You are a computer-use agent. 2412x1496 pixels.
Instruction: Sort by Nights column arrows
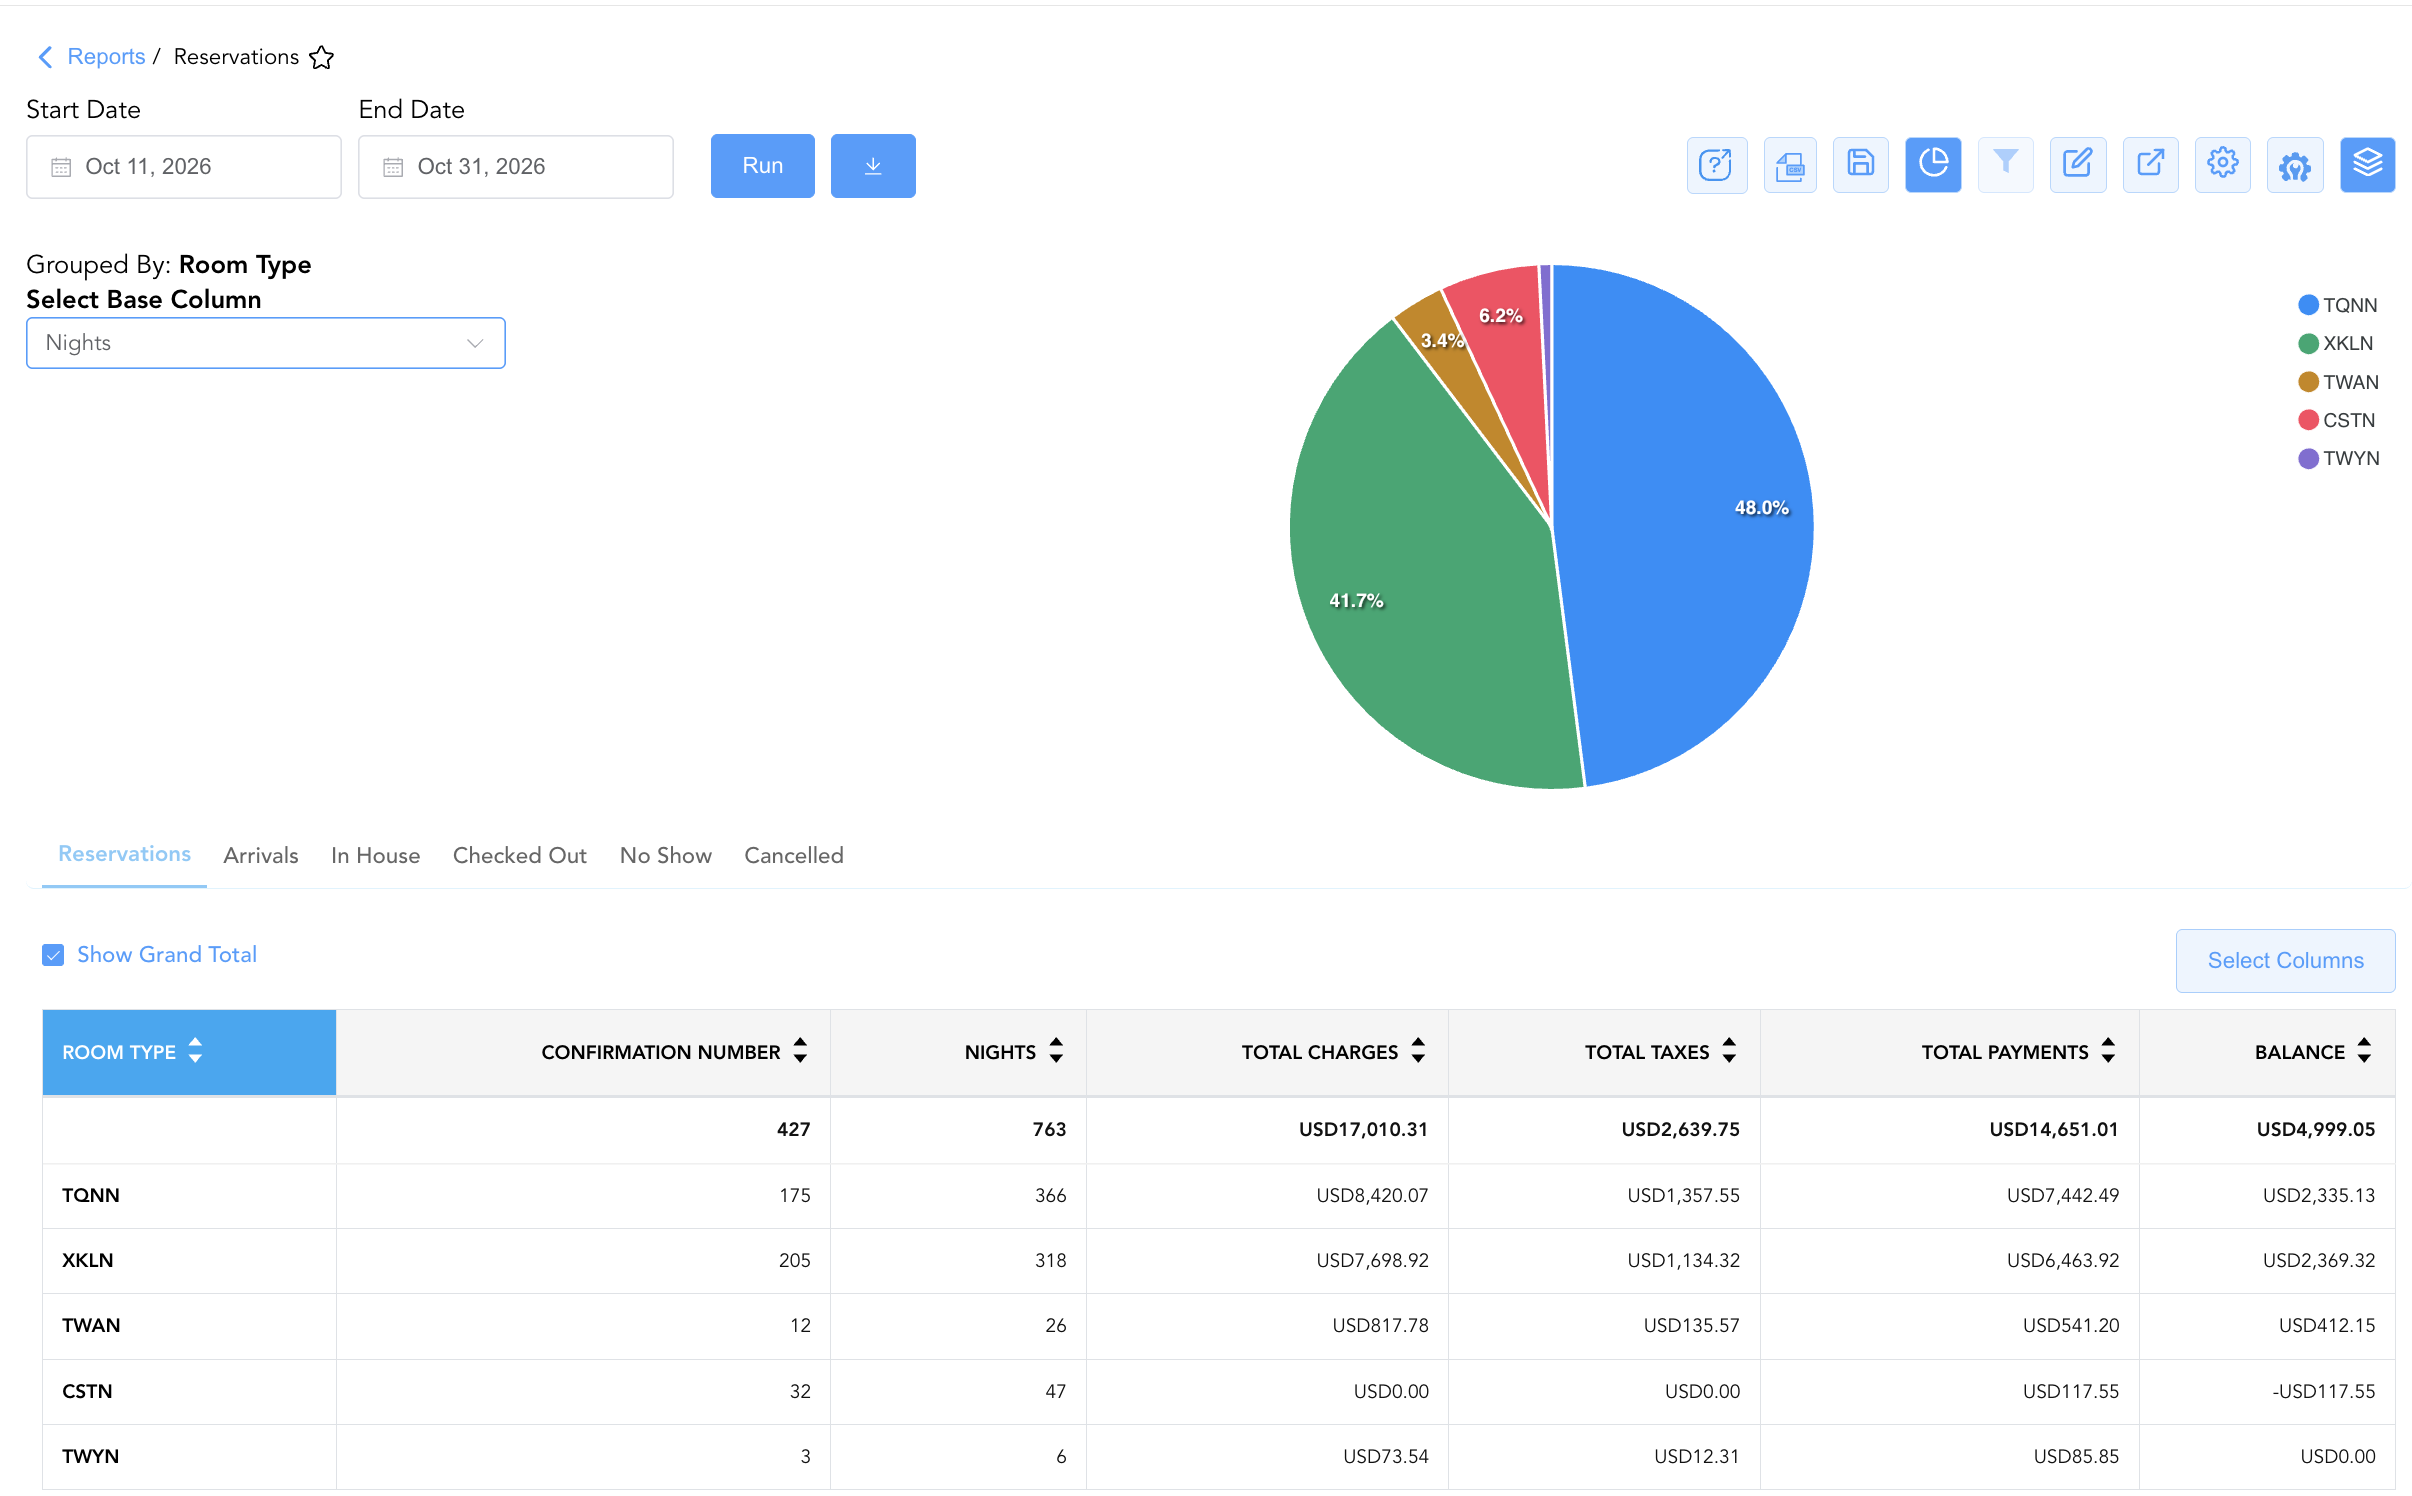(x=1056, y=1051)
